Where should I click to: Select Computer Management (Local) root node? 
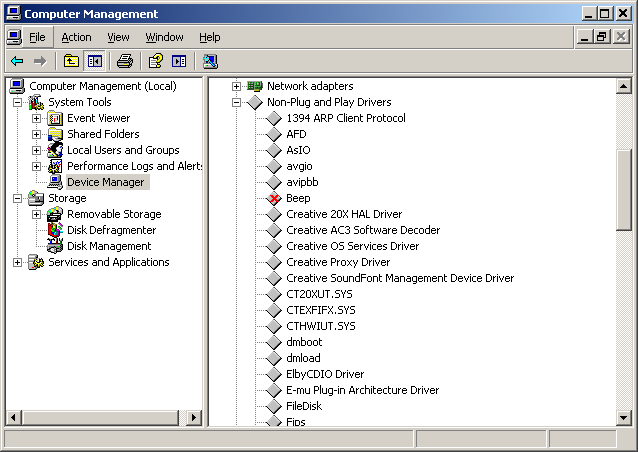tap(103, 86)
